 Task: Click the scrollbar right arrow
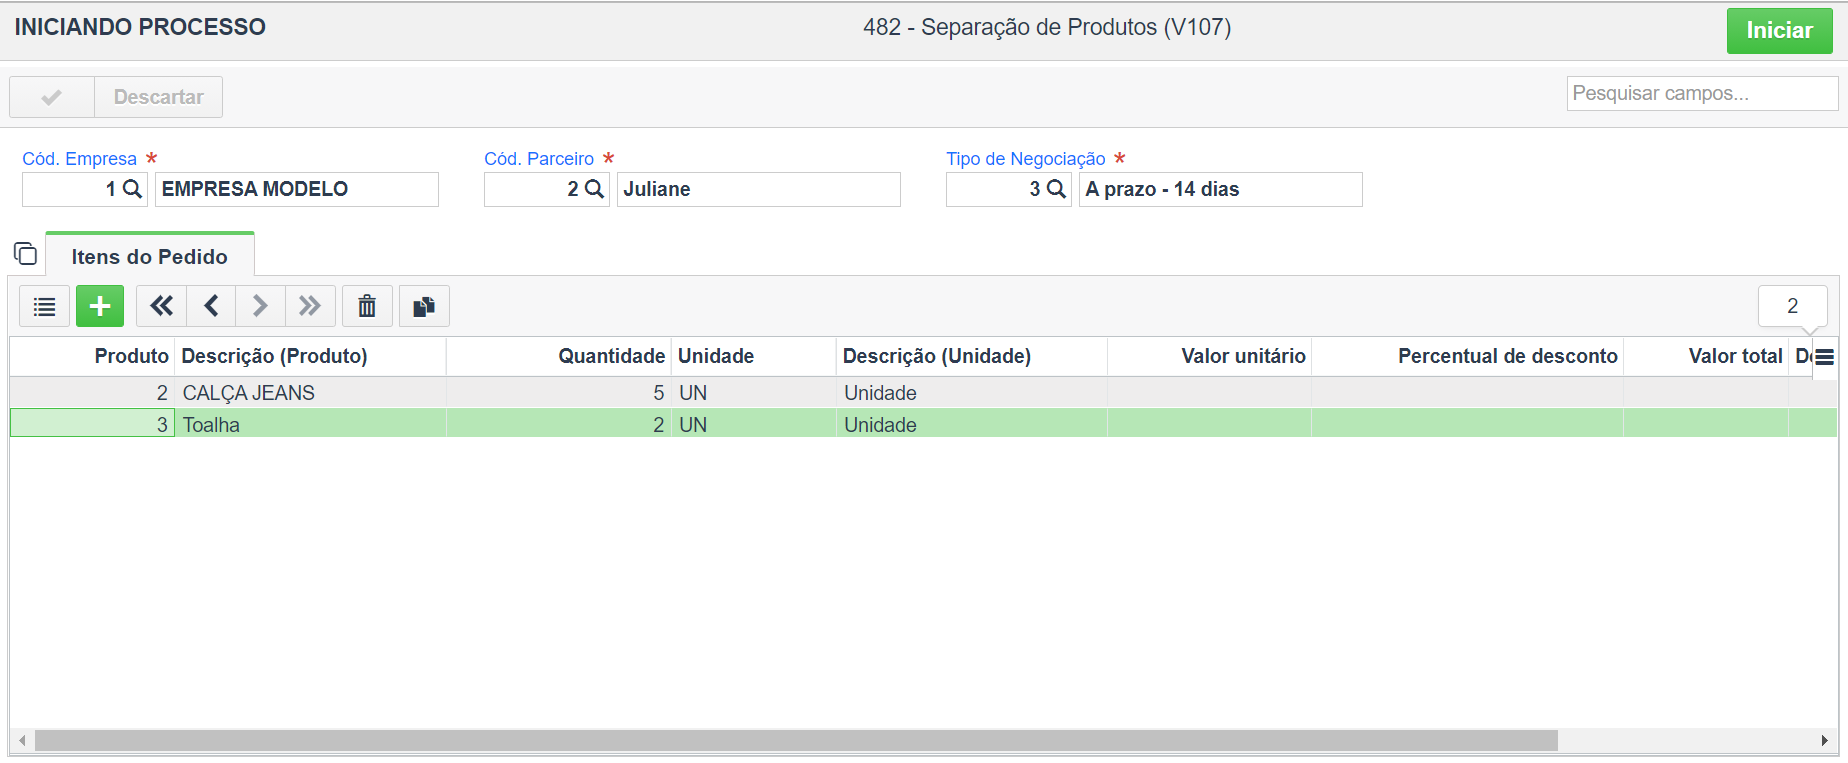(1825, 741)
